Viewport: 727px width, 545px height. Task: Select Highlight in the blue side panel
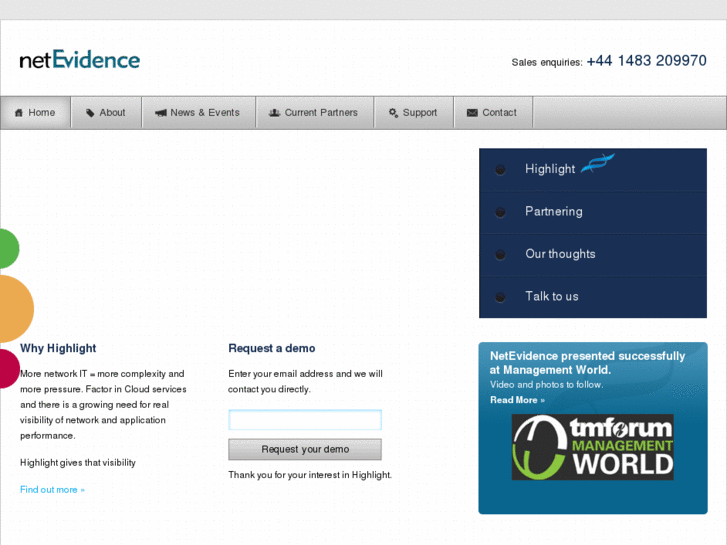coord(593,170)
